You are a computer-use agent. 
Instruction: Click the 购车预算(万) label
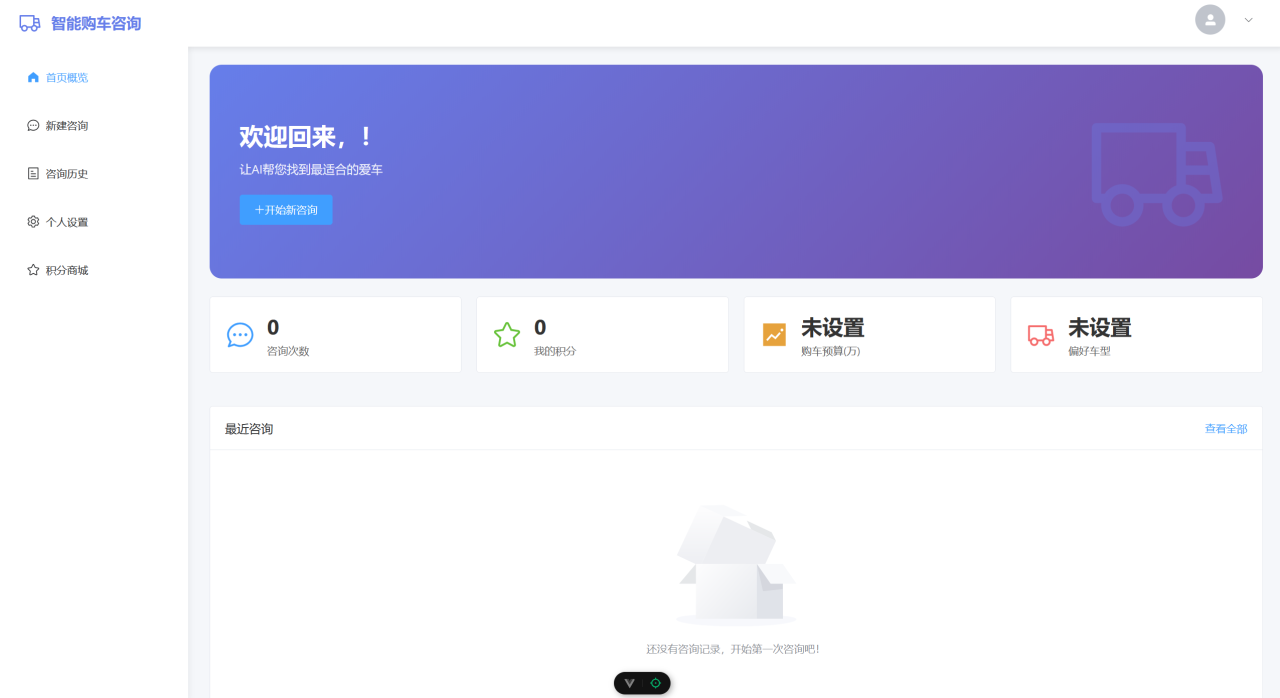pyautogui.click(x=830, y=351)
